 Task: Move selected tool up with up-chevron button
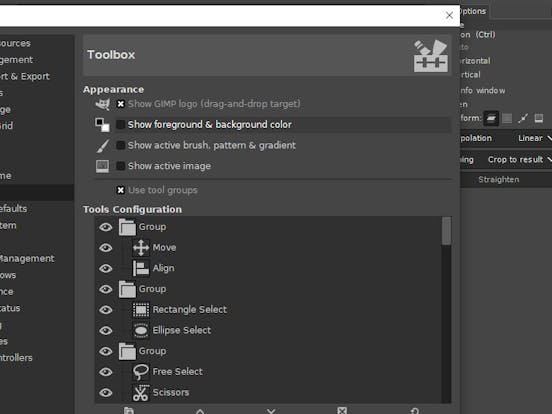pyautogui.click(x=200, y=410)
